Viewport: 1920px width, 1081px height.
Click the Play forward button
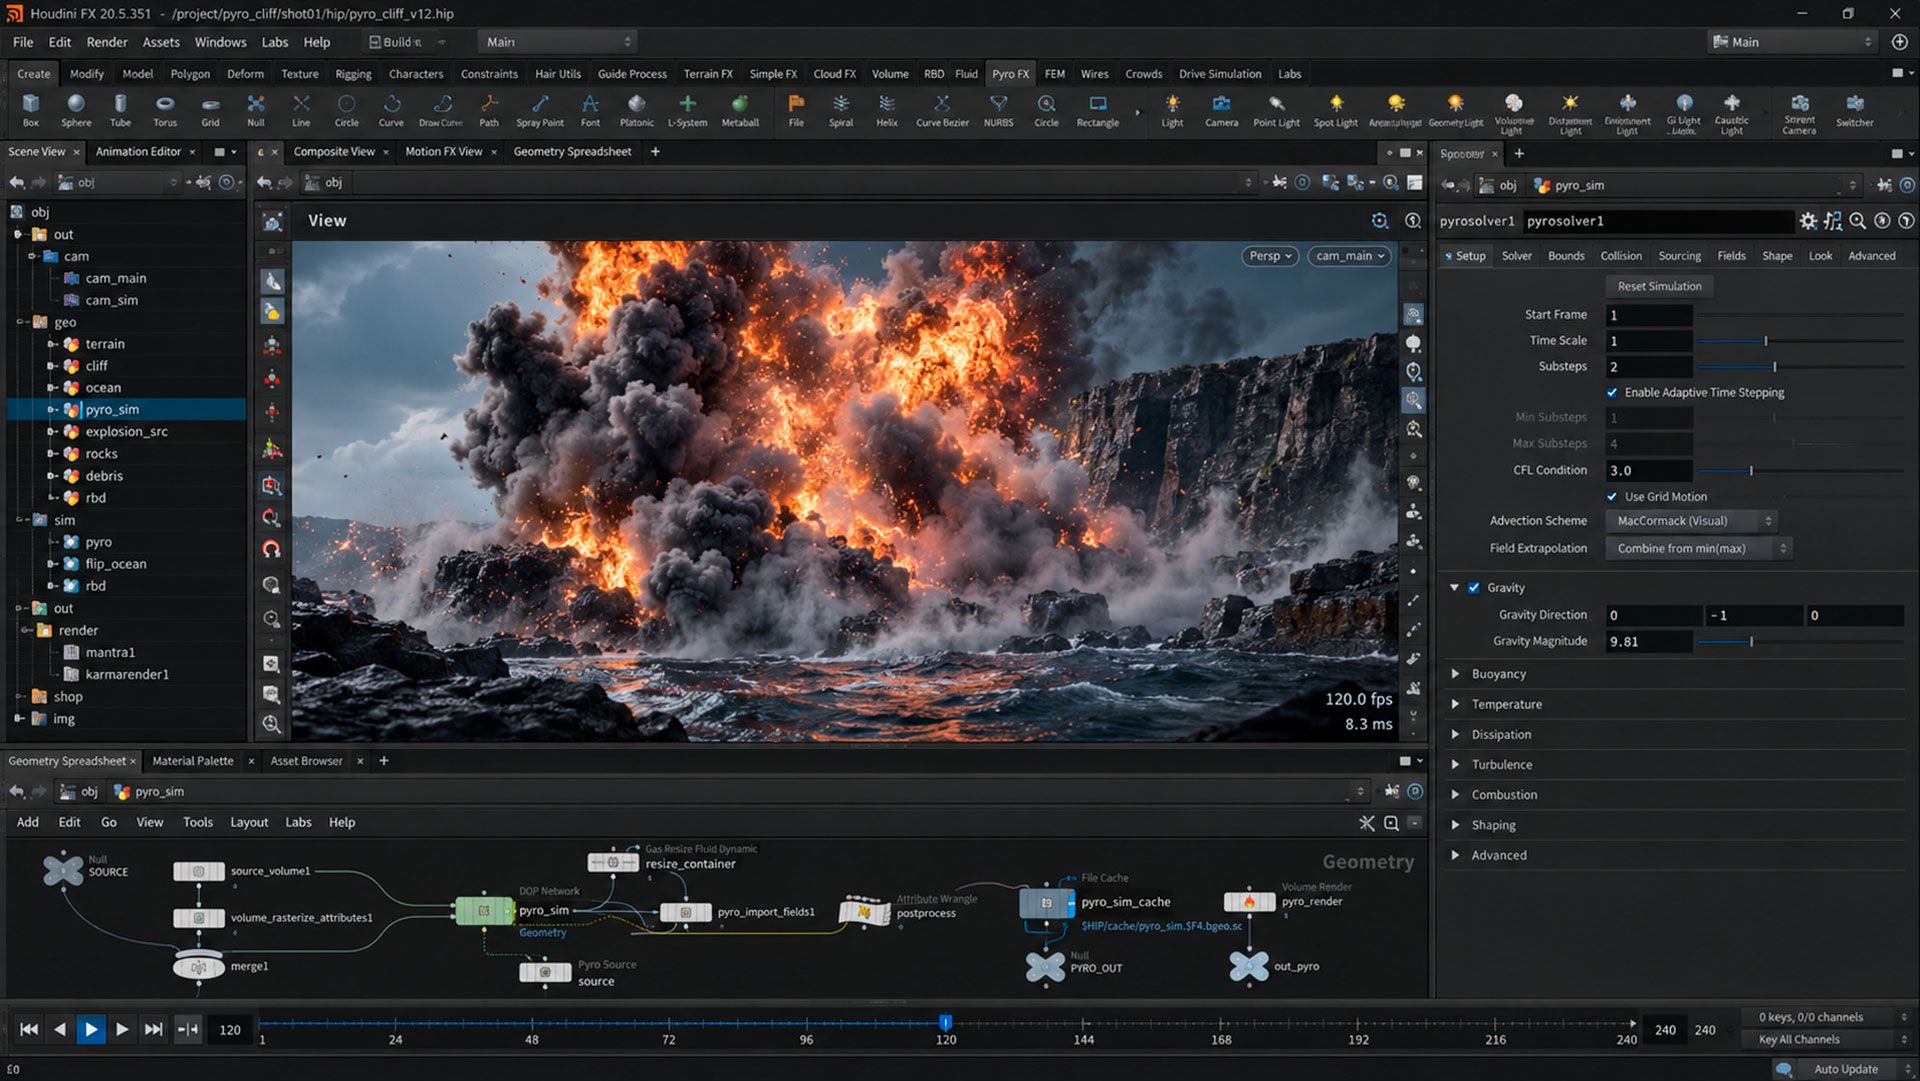[91, 1029]
